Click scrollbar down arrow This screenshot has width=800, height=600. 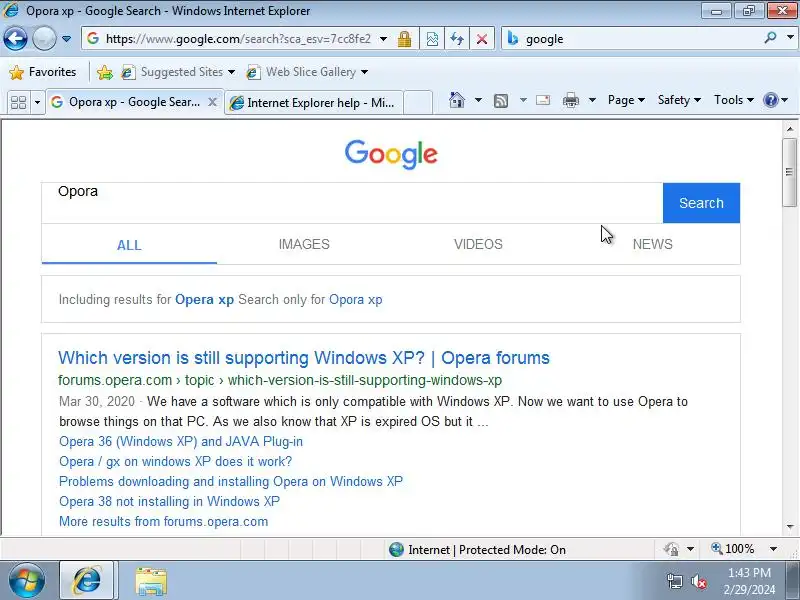point(790,527)
